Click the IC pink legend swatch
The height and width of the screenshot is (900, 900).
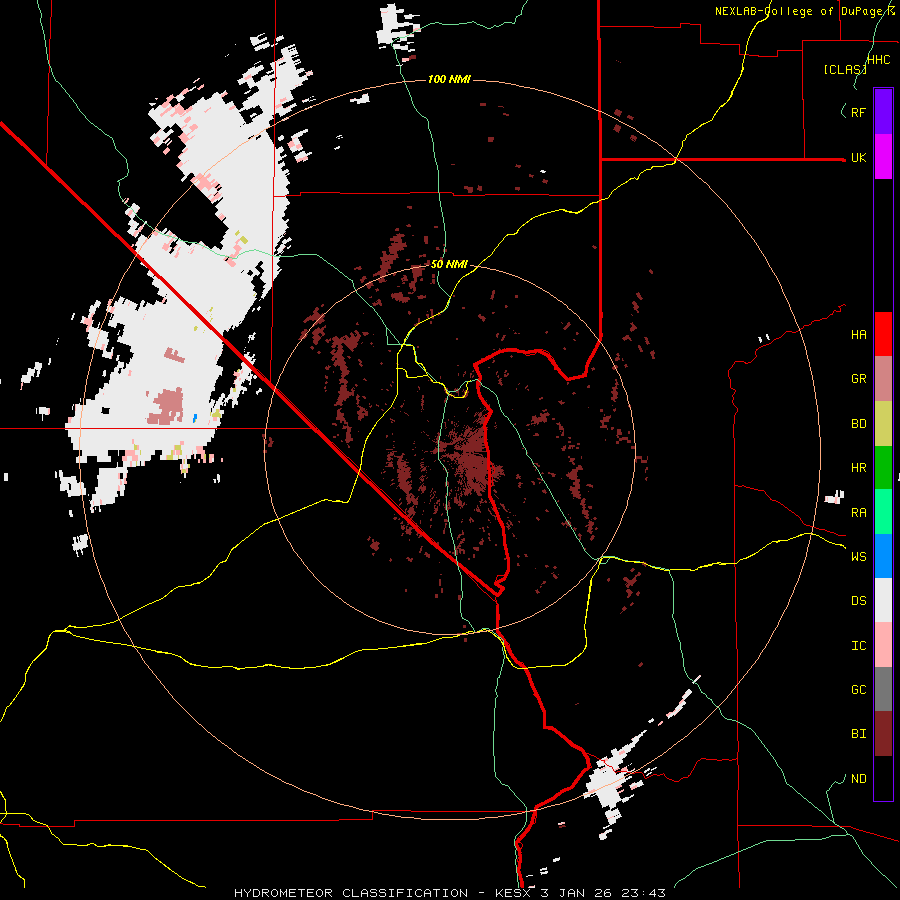coord(883,645)
